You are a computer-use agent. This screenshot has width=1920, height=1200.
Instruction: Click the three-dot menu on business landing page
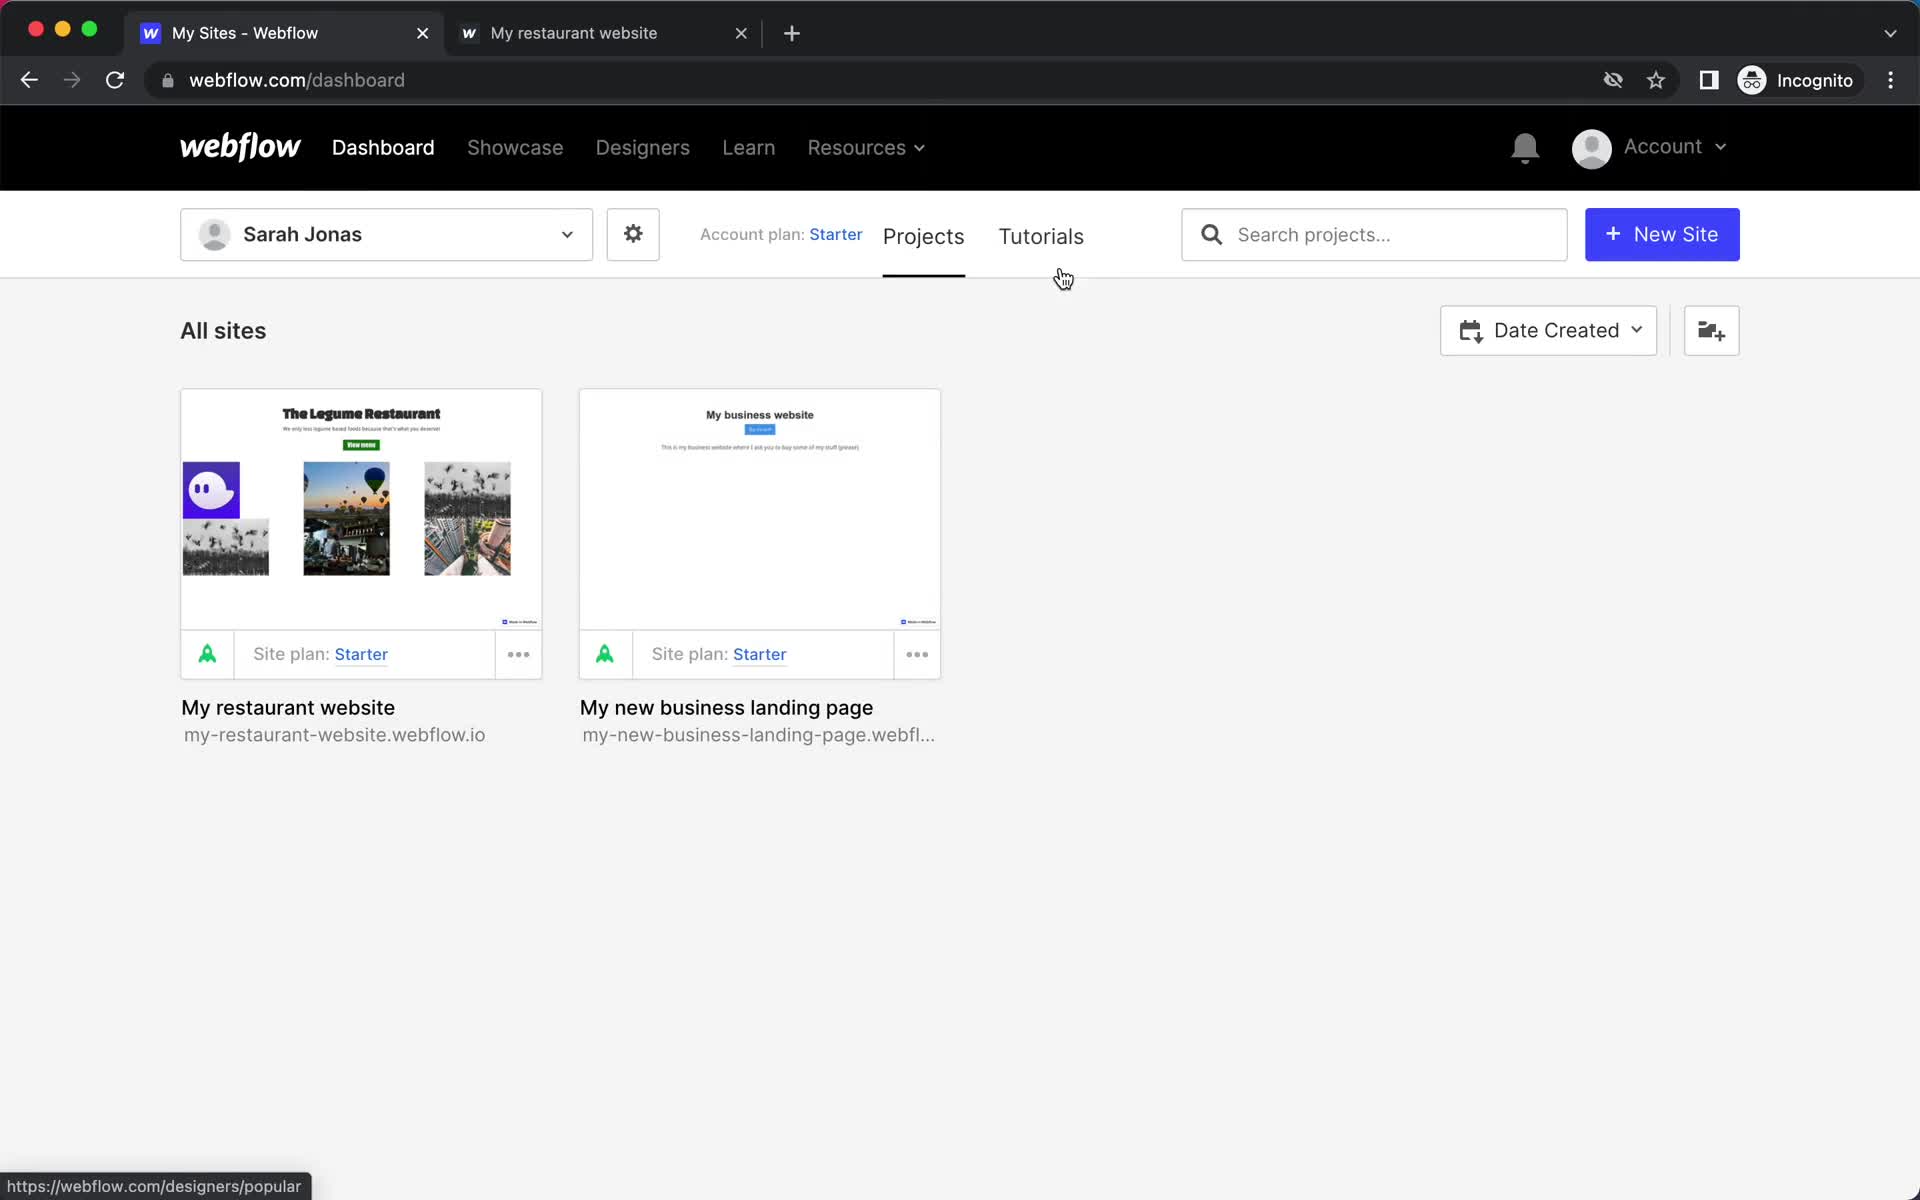point(916,654)
